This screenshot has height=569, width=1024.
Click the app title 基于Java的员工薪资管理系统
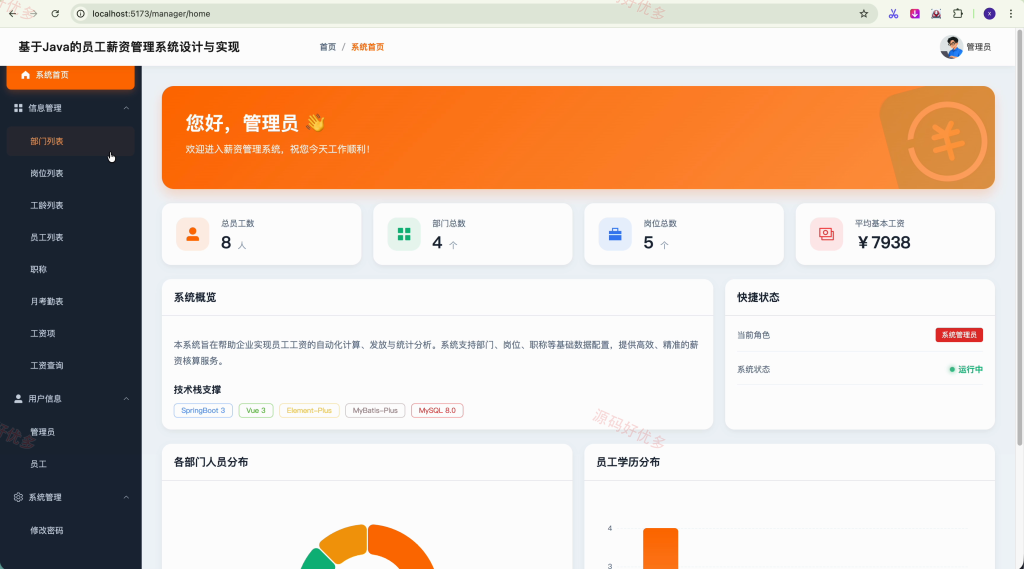tap(129, 47)
